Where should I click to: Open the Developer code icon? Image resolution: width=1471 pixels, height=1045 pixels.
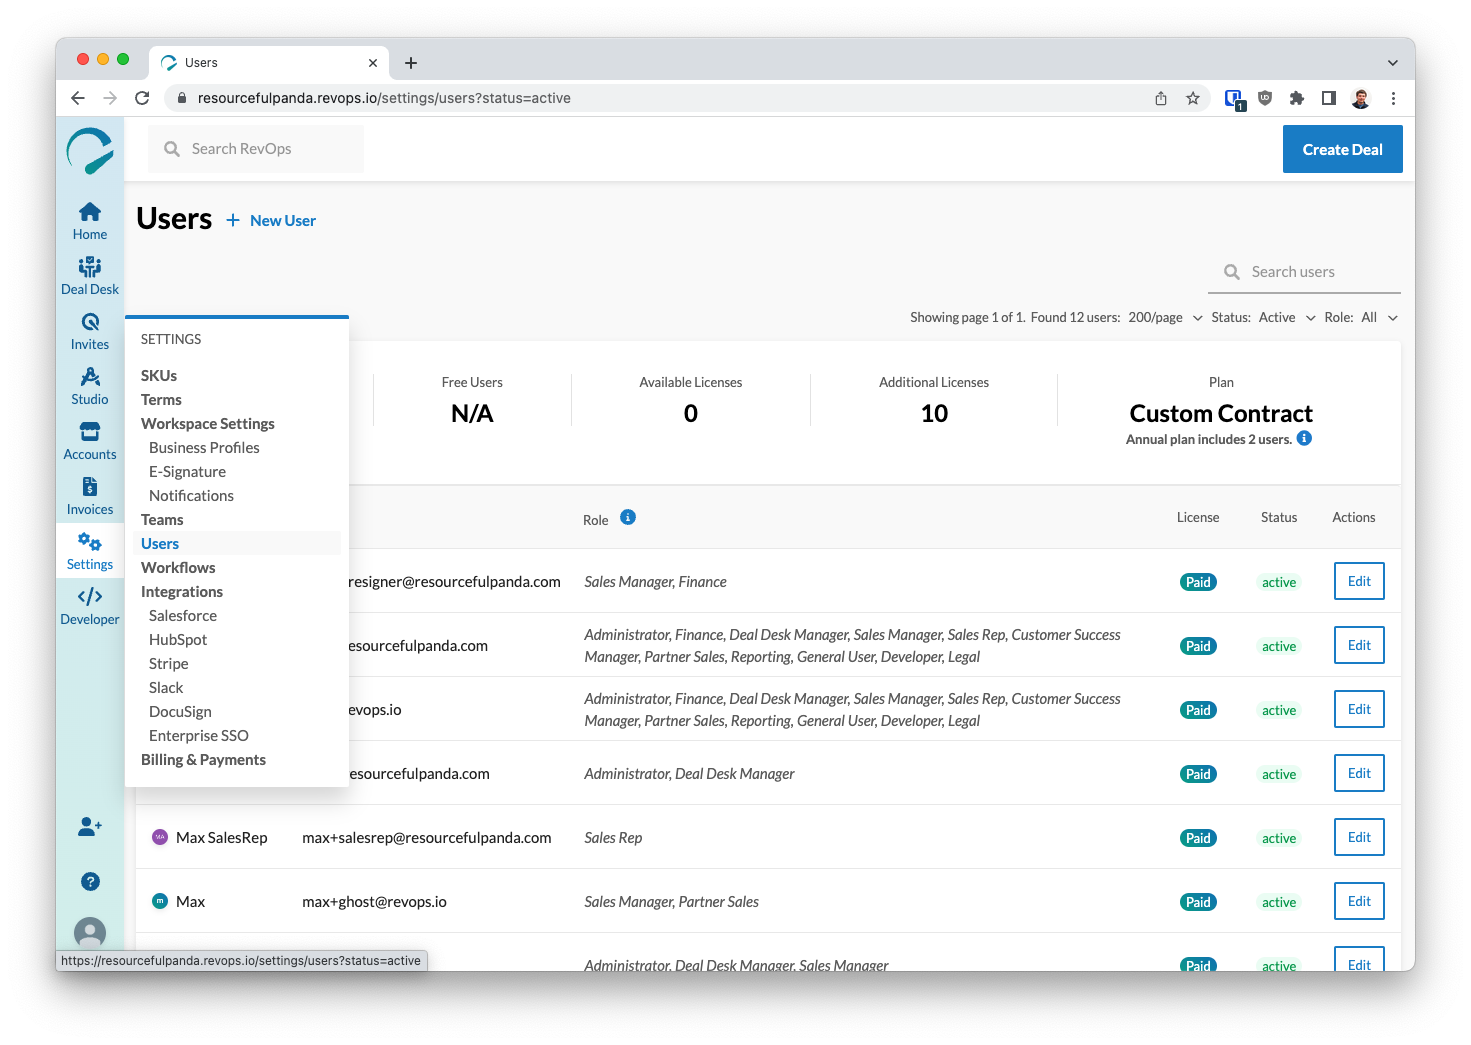click(x=90, y=606)
